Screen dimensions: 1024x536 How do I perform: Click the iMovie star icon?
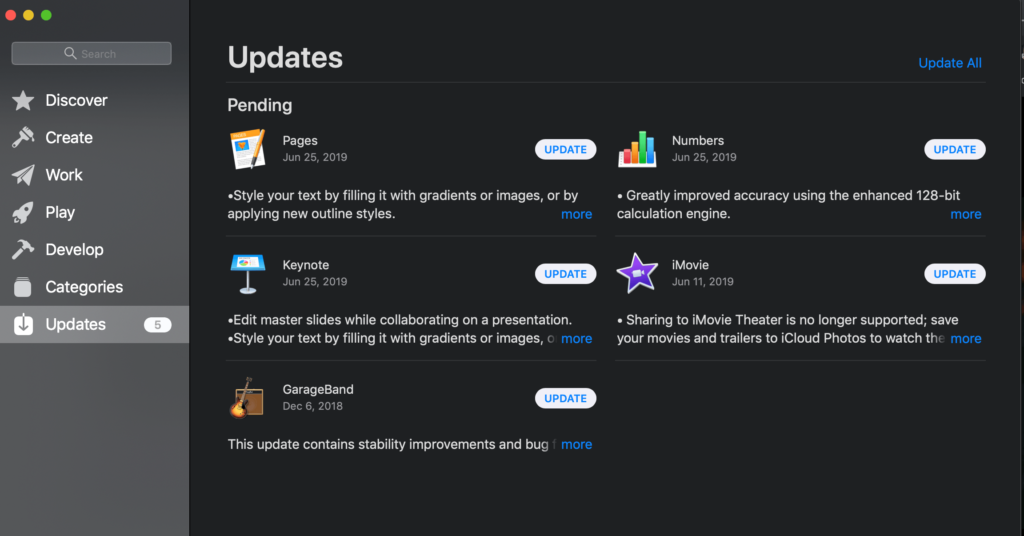[636, 273]
